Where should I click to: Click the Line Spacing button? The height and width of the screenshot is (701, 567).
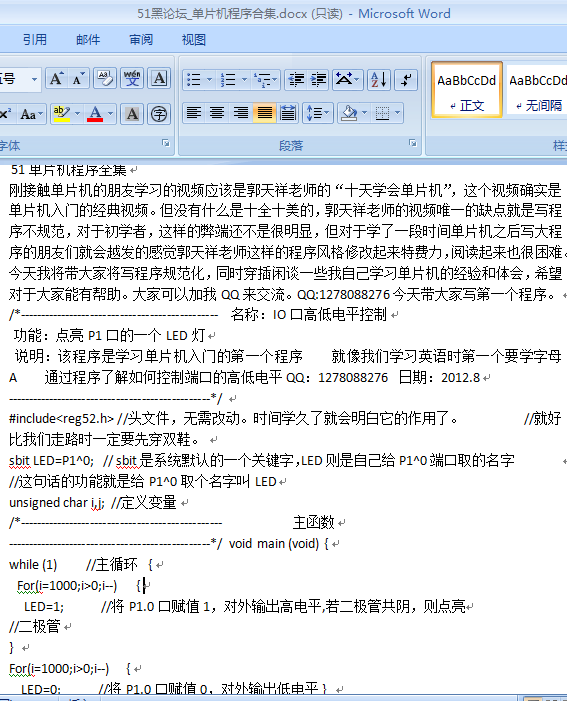pyautogui.click(x=317, y=113)
